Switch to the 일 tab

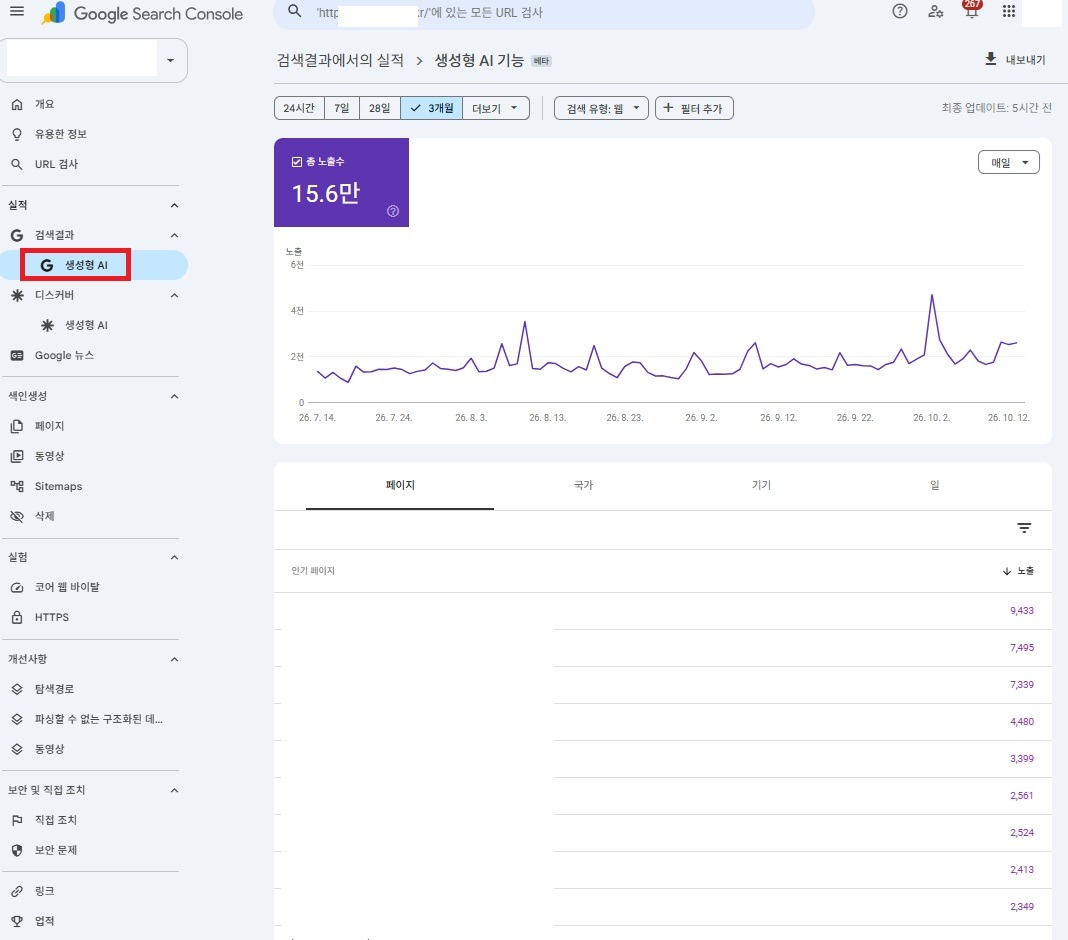tap(934, 485)
